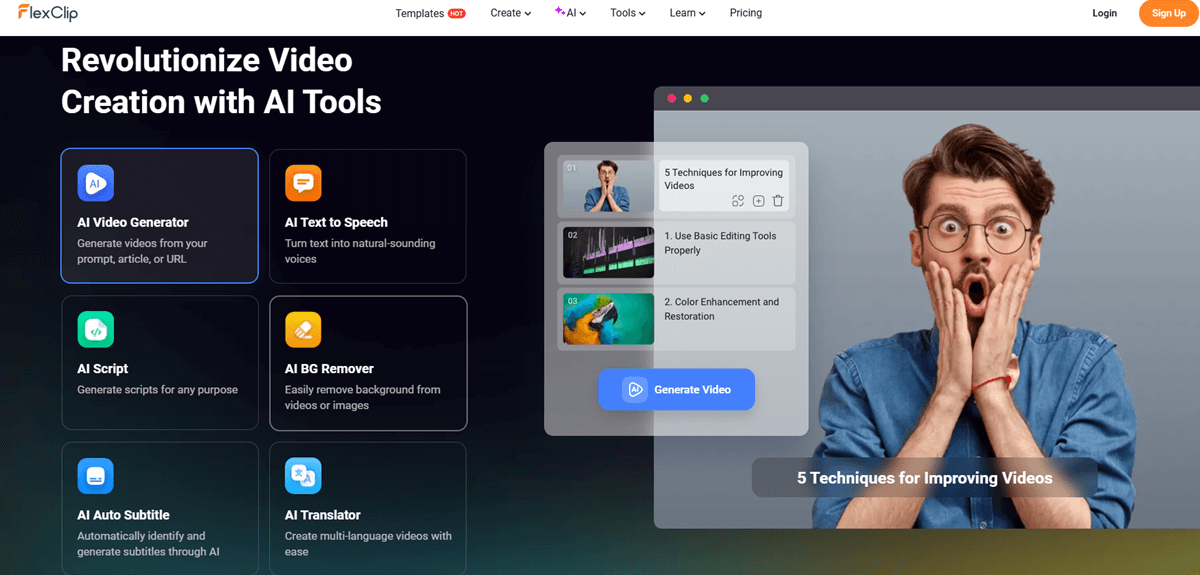Click text '2. Color Enhancement and Restoration'
Viewport: 1200px width, 575px height.
(722, 309)
